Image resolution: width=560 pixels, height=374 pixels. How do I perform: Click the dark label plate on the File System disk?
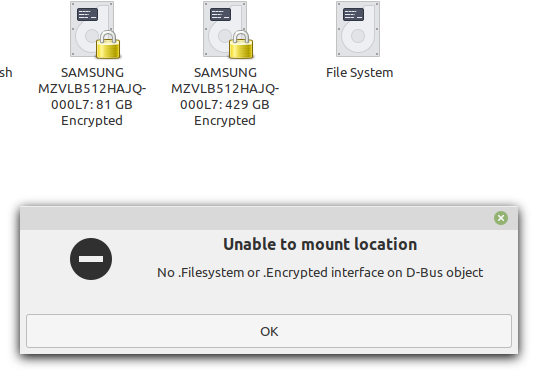(353, 15)
